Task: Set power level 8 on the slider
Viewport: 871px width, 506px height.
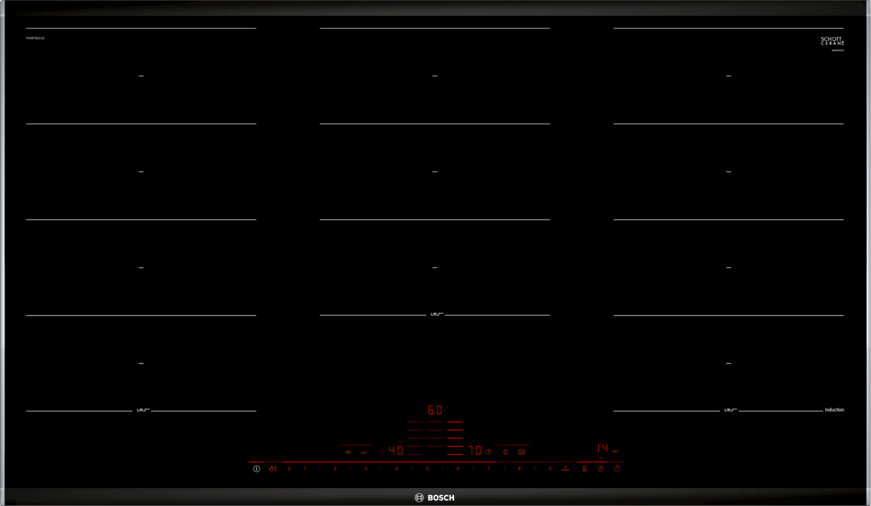Action: click(519, 469)
